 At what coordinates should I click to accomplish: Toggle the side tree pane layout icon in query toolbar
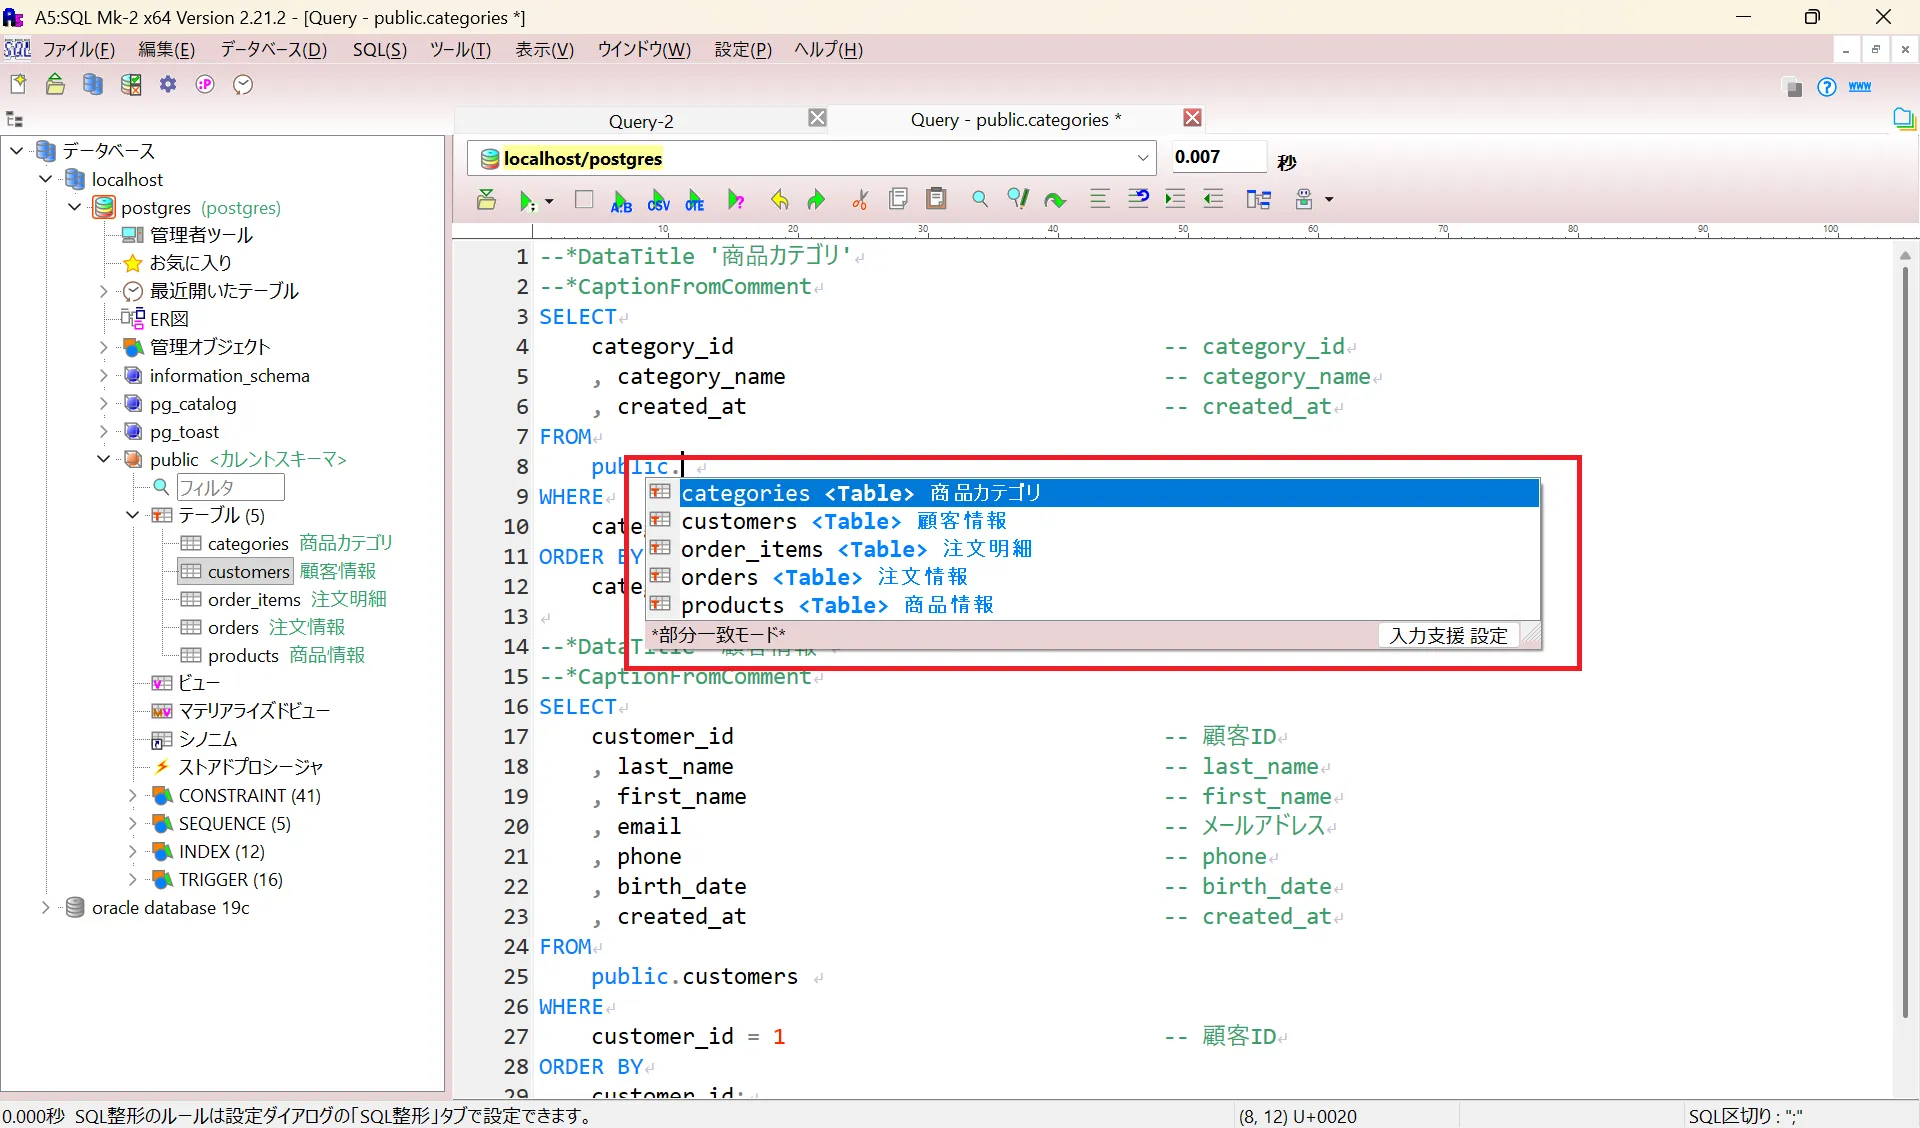click(1258, 199)
